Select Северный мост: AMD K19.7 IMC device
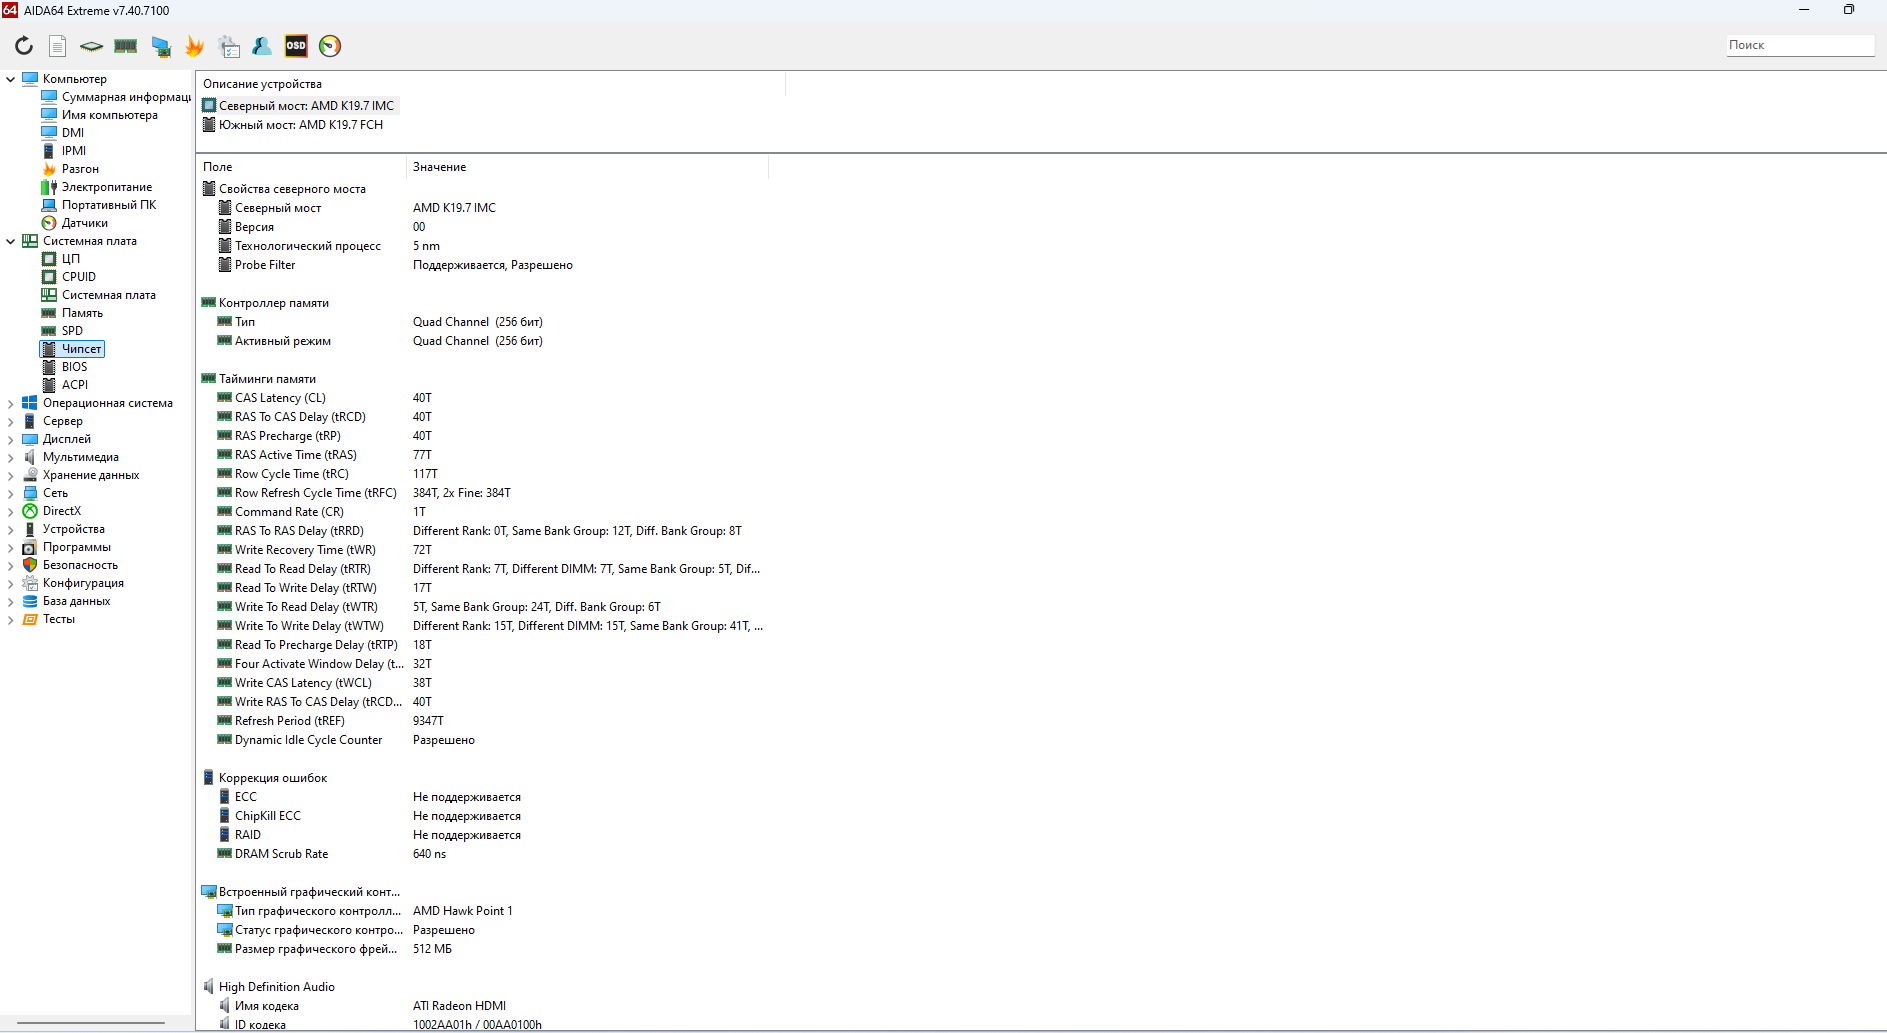 [x=299, y=106]
